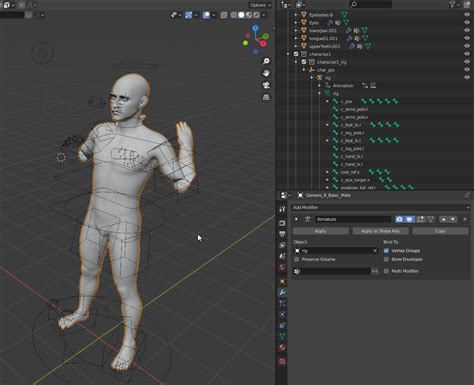This screenshot has width=474, height=385.
Task: Click the Object field containing rig
Action: pyautogui.click(x=335, y=250)
